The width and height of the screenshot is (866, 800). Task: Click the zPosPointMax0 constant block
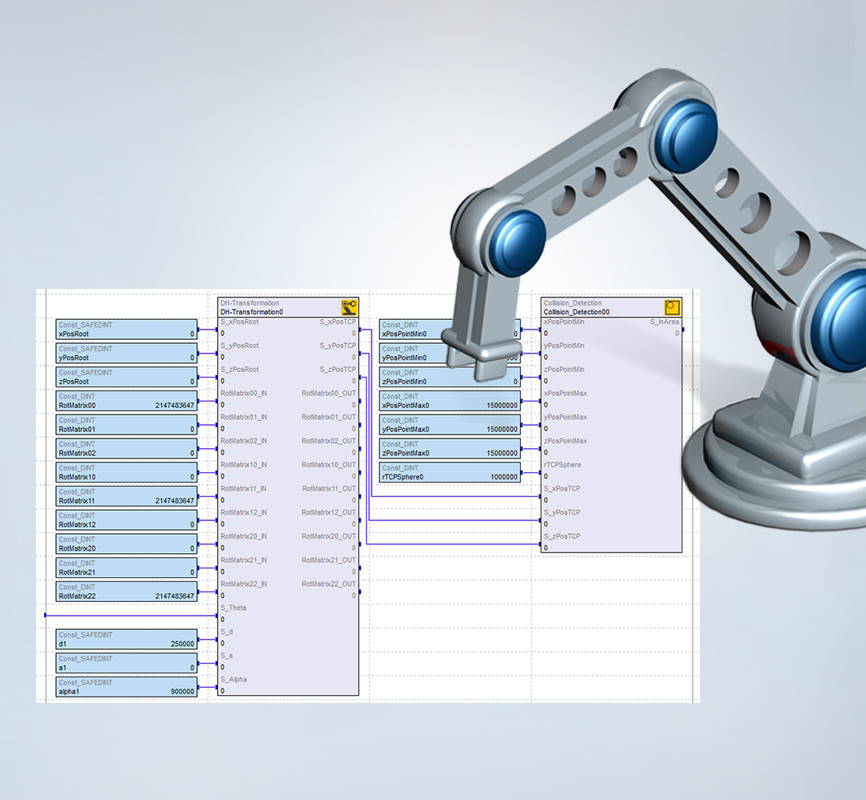(x=450, y=449)
